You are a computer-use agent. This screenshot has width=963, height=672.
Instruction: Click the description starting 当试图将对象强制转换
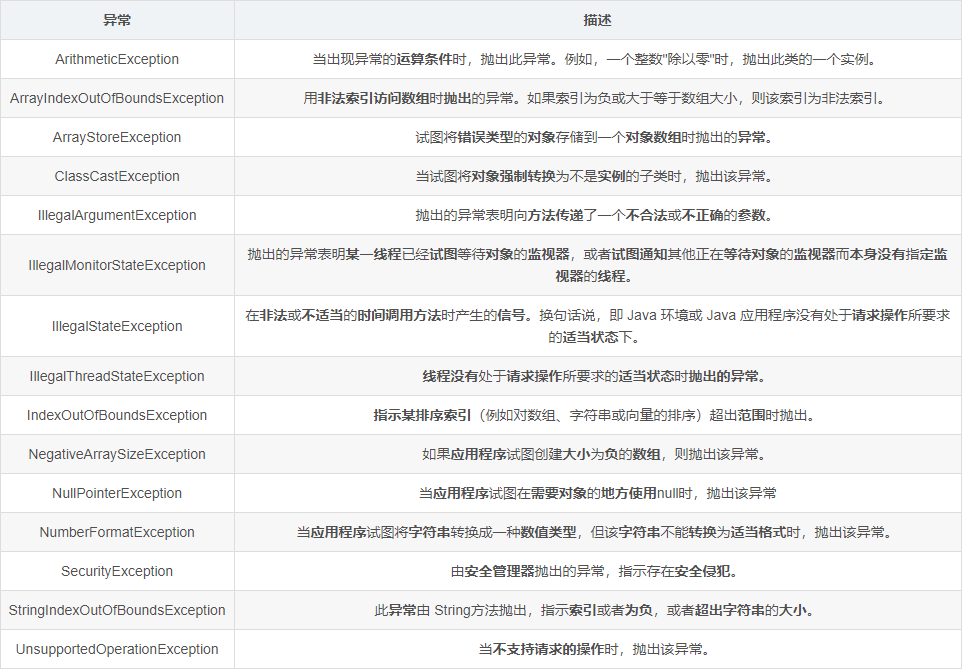[x=597, y=176]
